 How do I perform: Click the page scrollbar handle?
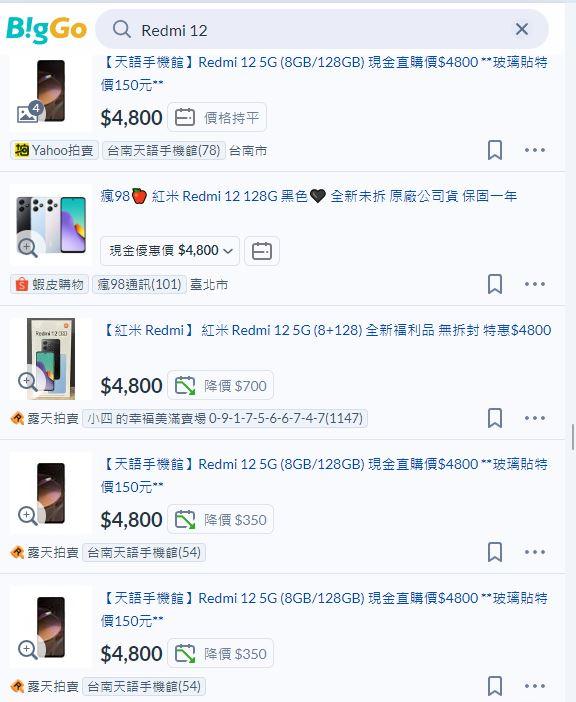[573, 437]
